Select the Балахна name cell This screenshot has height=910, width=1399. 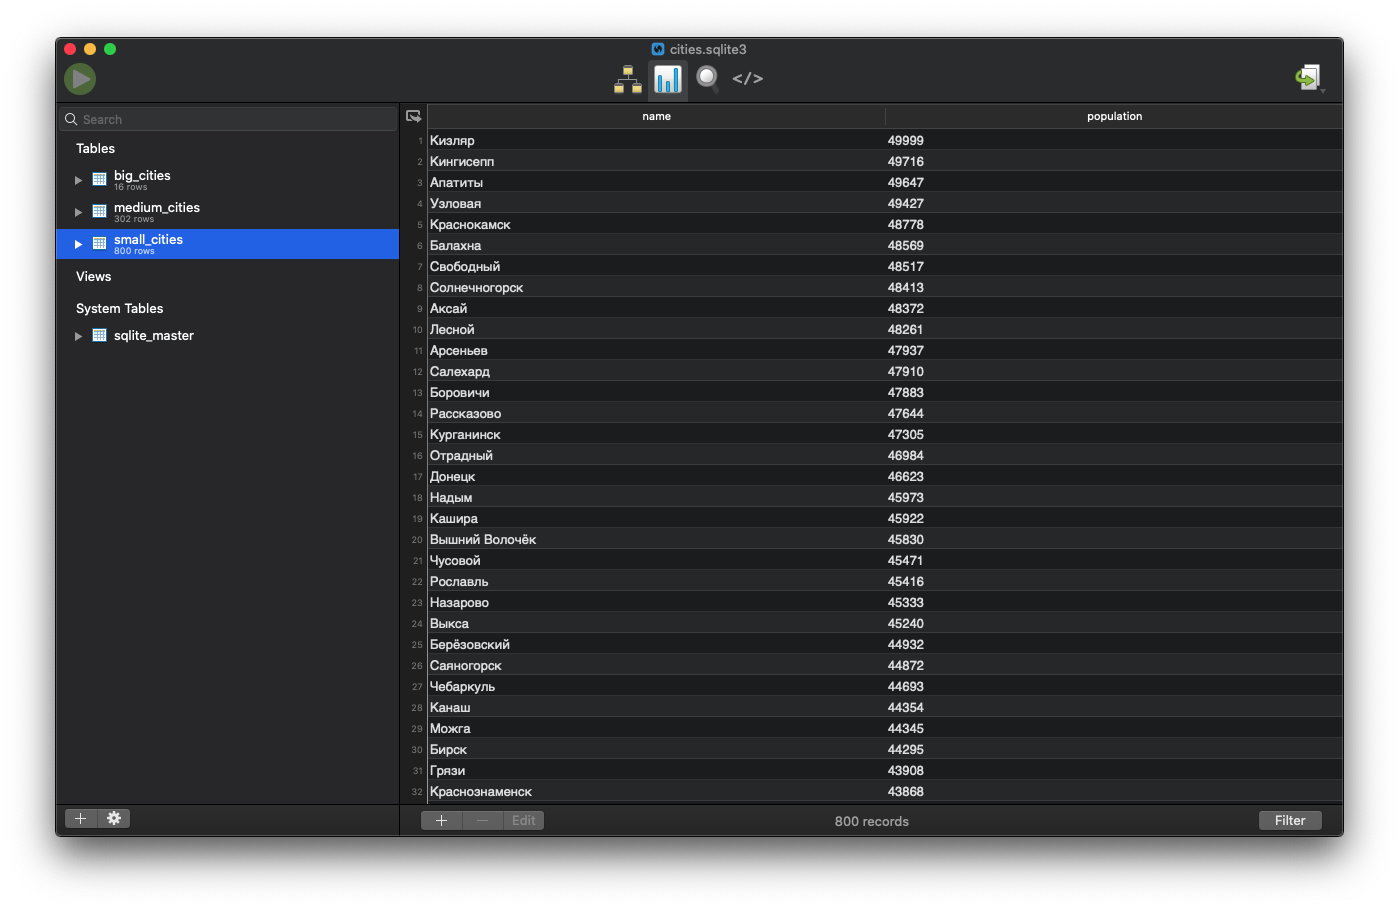656,245
